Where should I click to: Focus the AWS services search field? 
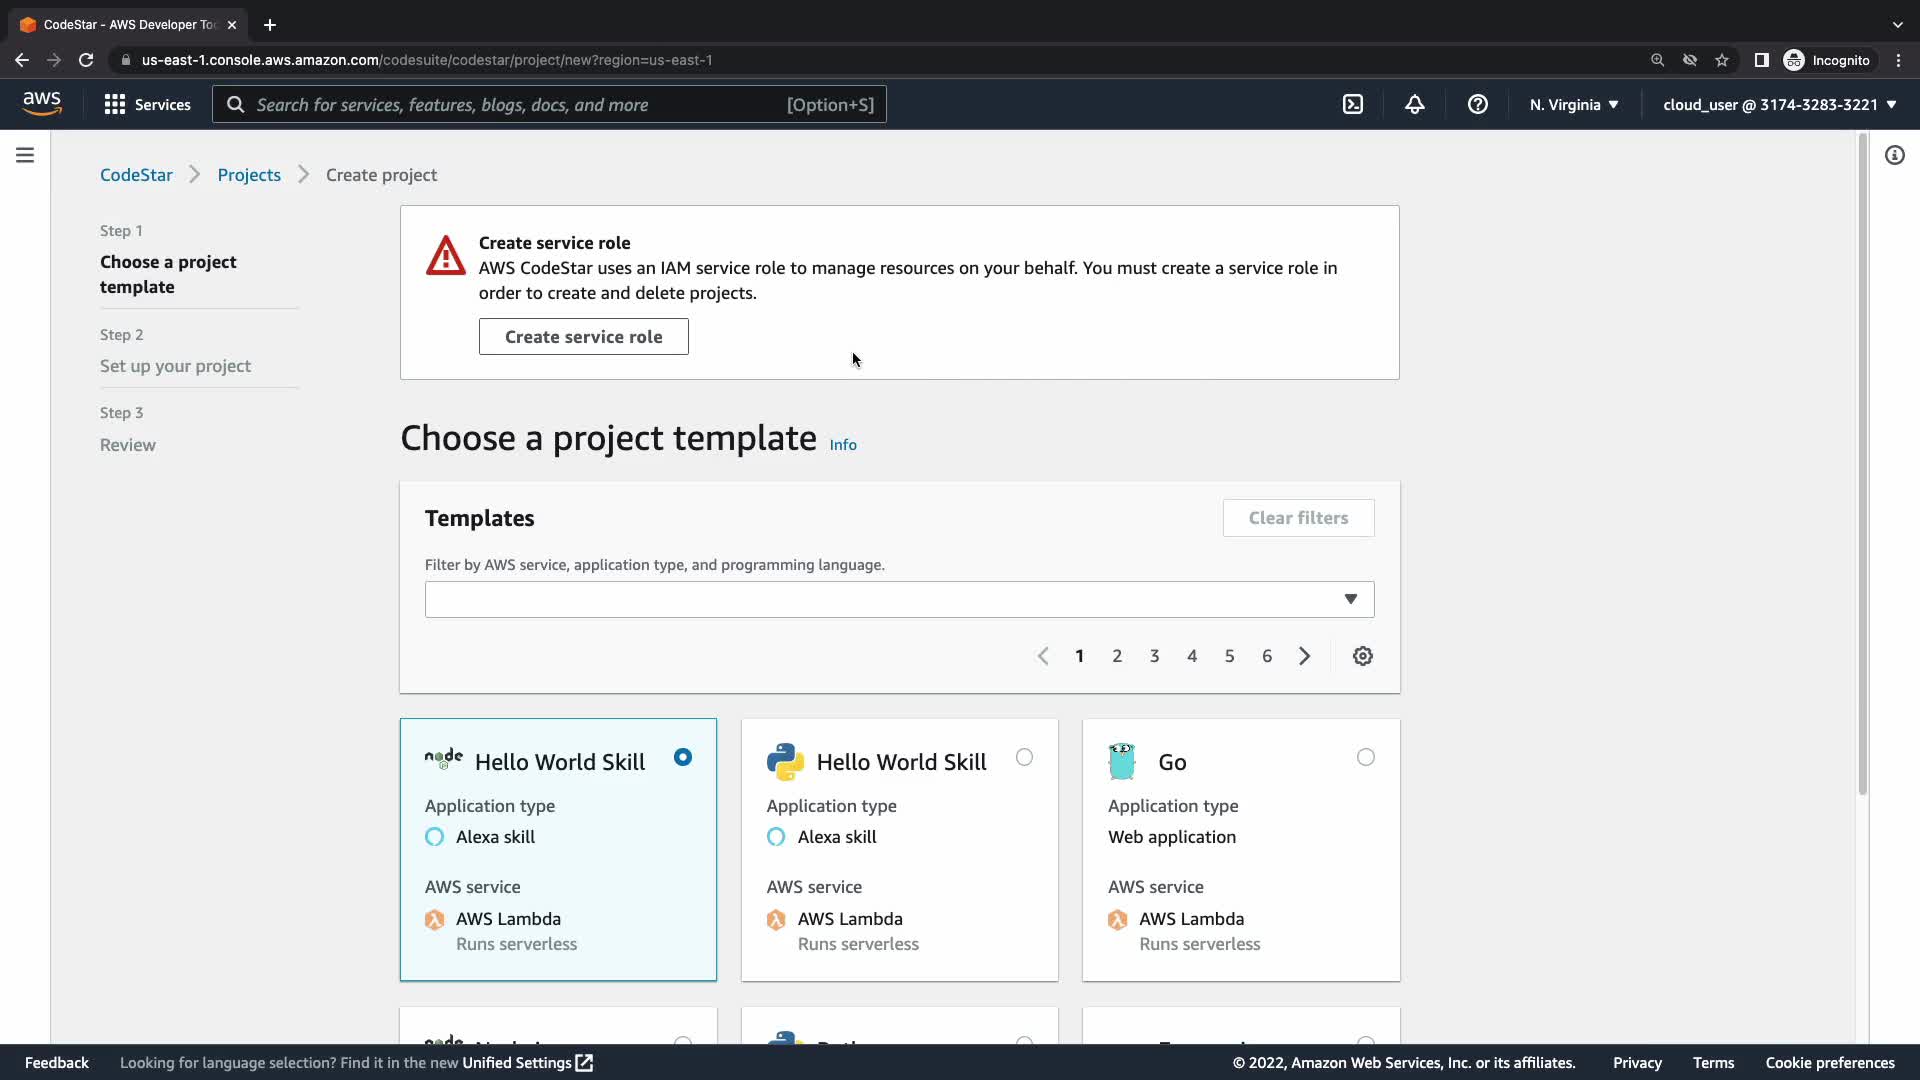pos(520,104)
